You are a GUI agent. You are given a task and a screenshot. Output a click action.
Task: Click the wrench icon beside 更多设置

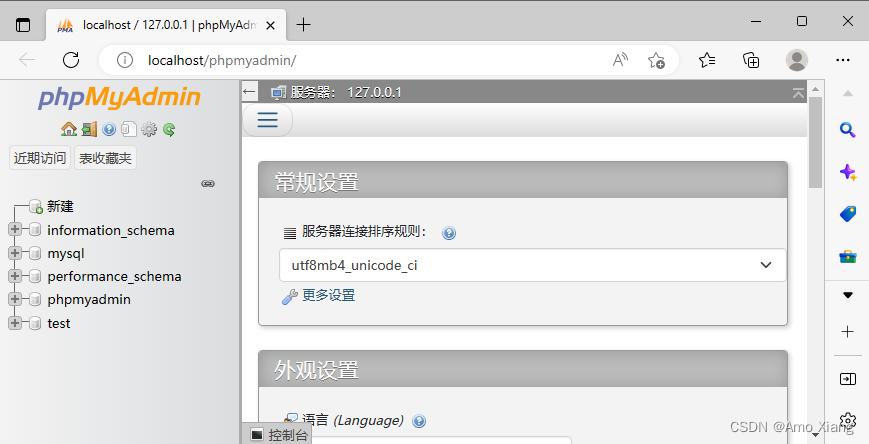pyautogui.click(x=289, y=297)
